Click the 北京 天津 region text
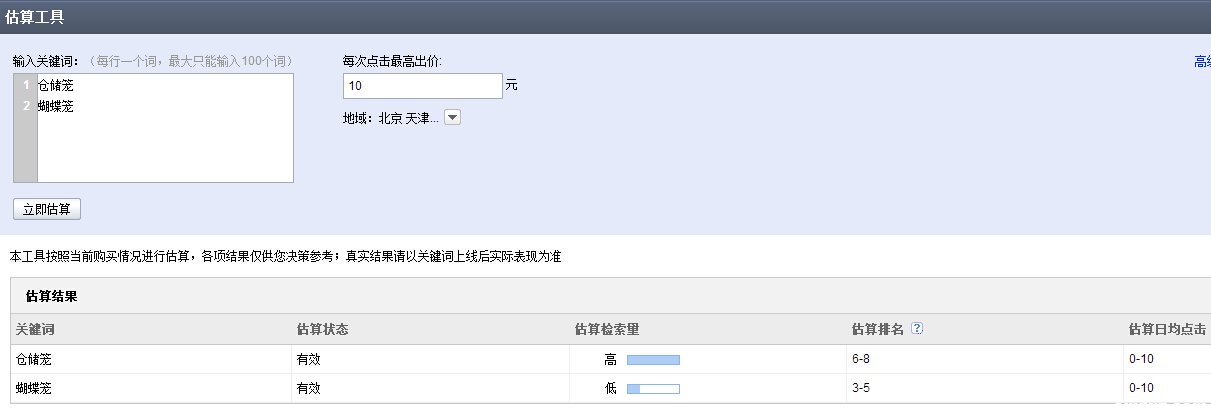This screenshot has height=419, width=1211. (x=408, y=118)
